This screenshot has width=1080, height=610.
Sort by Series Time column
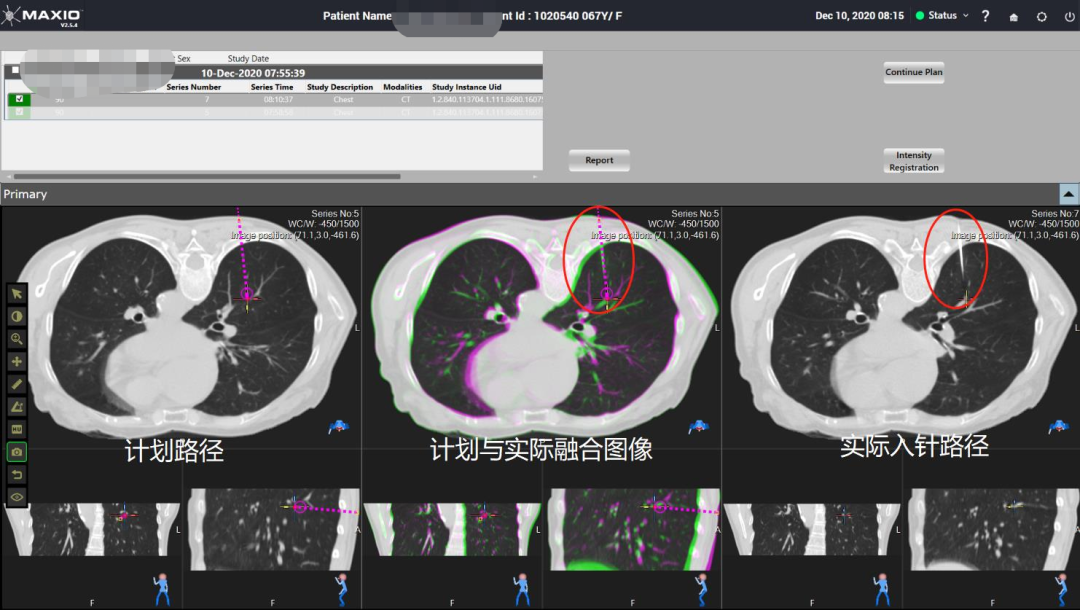tap(272, 87)
